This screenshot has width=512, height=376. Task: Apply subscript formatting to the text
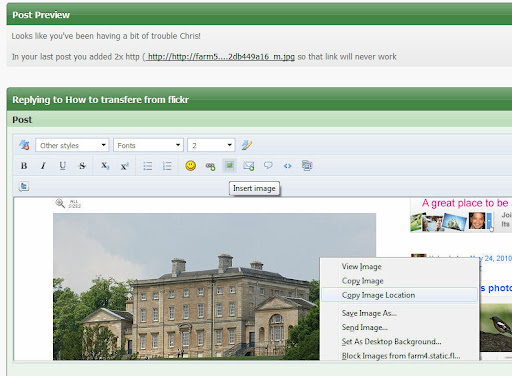pyautogui.click(x=105, y=166)
